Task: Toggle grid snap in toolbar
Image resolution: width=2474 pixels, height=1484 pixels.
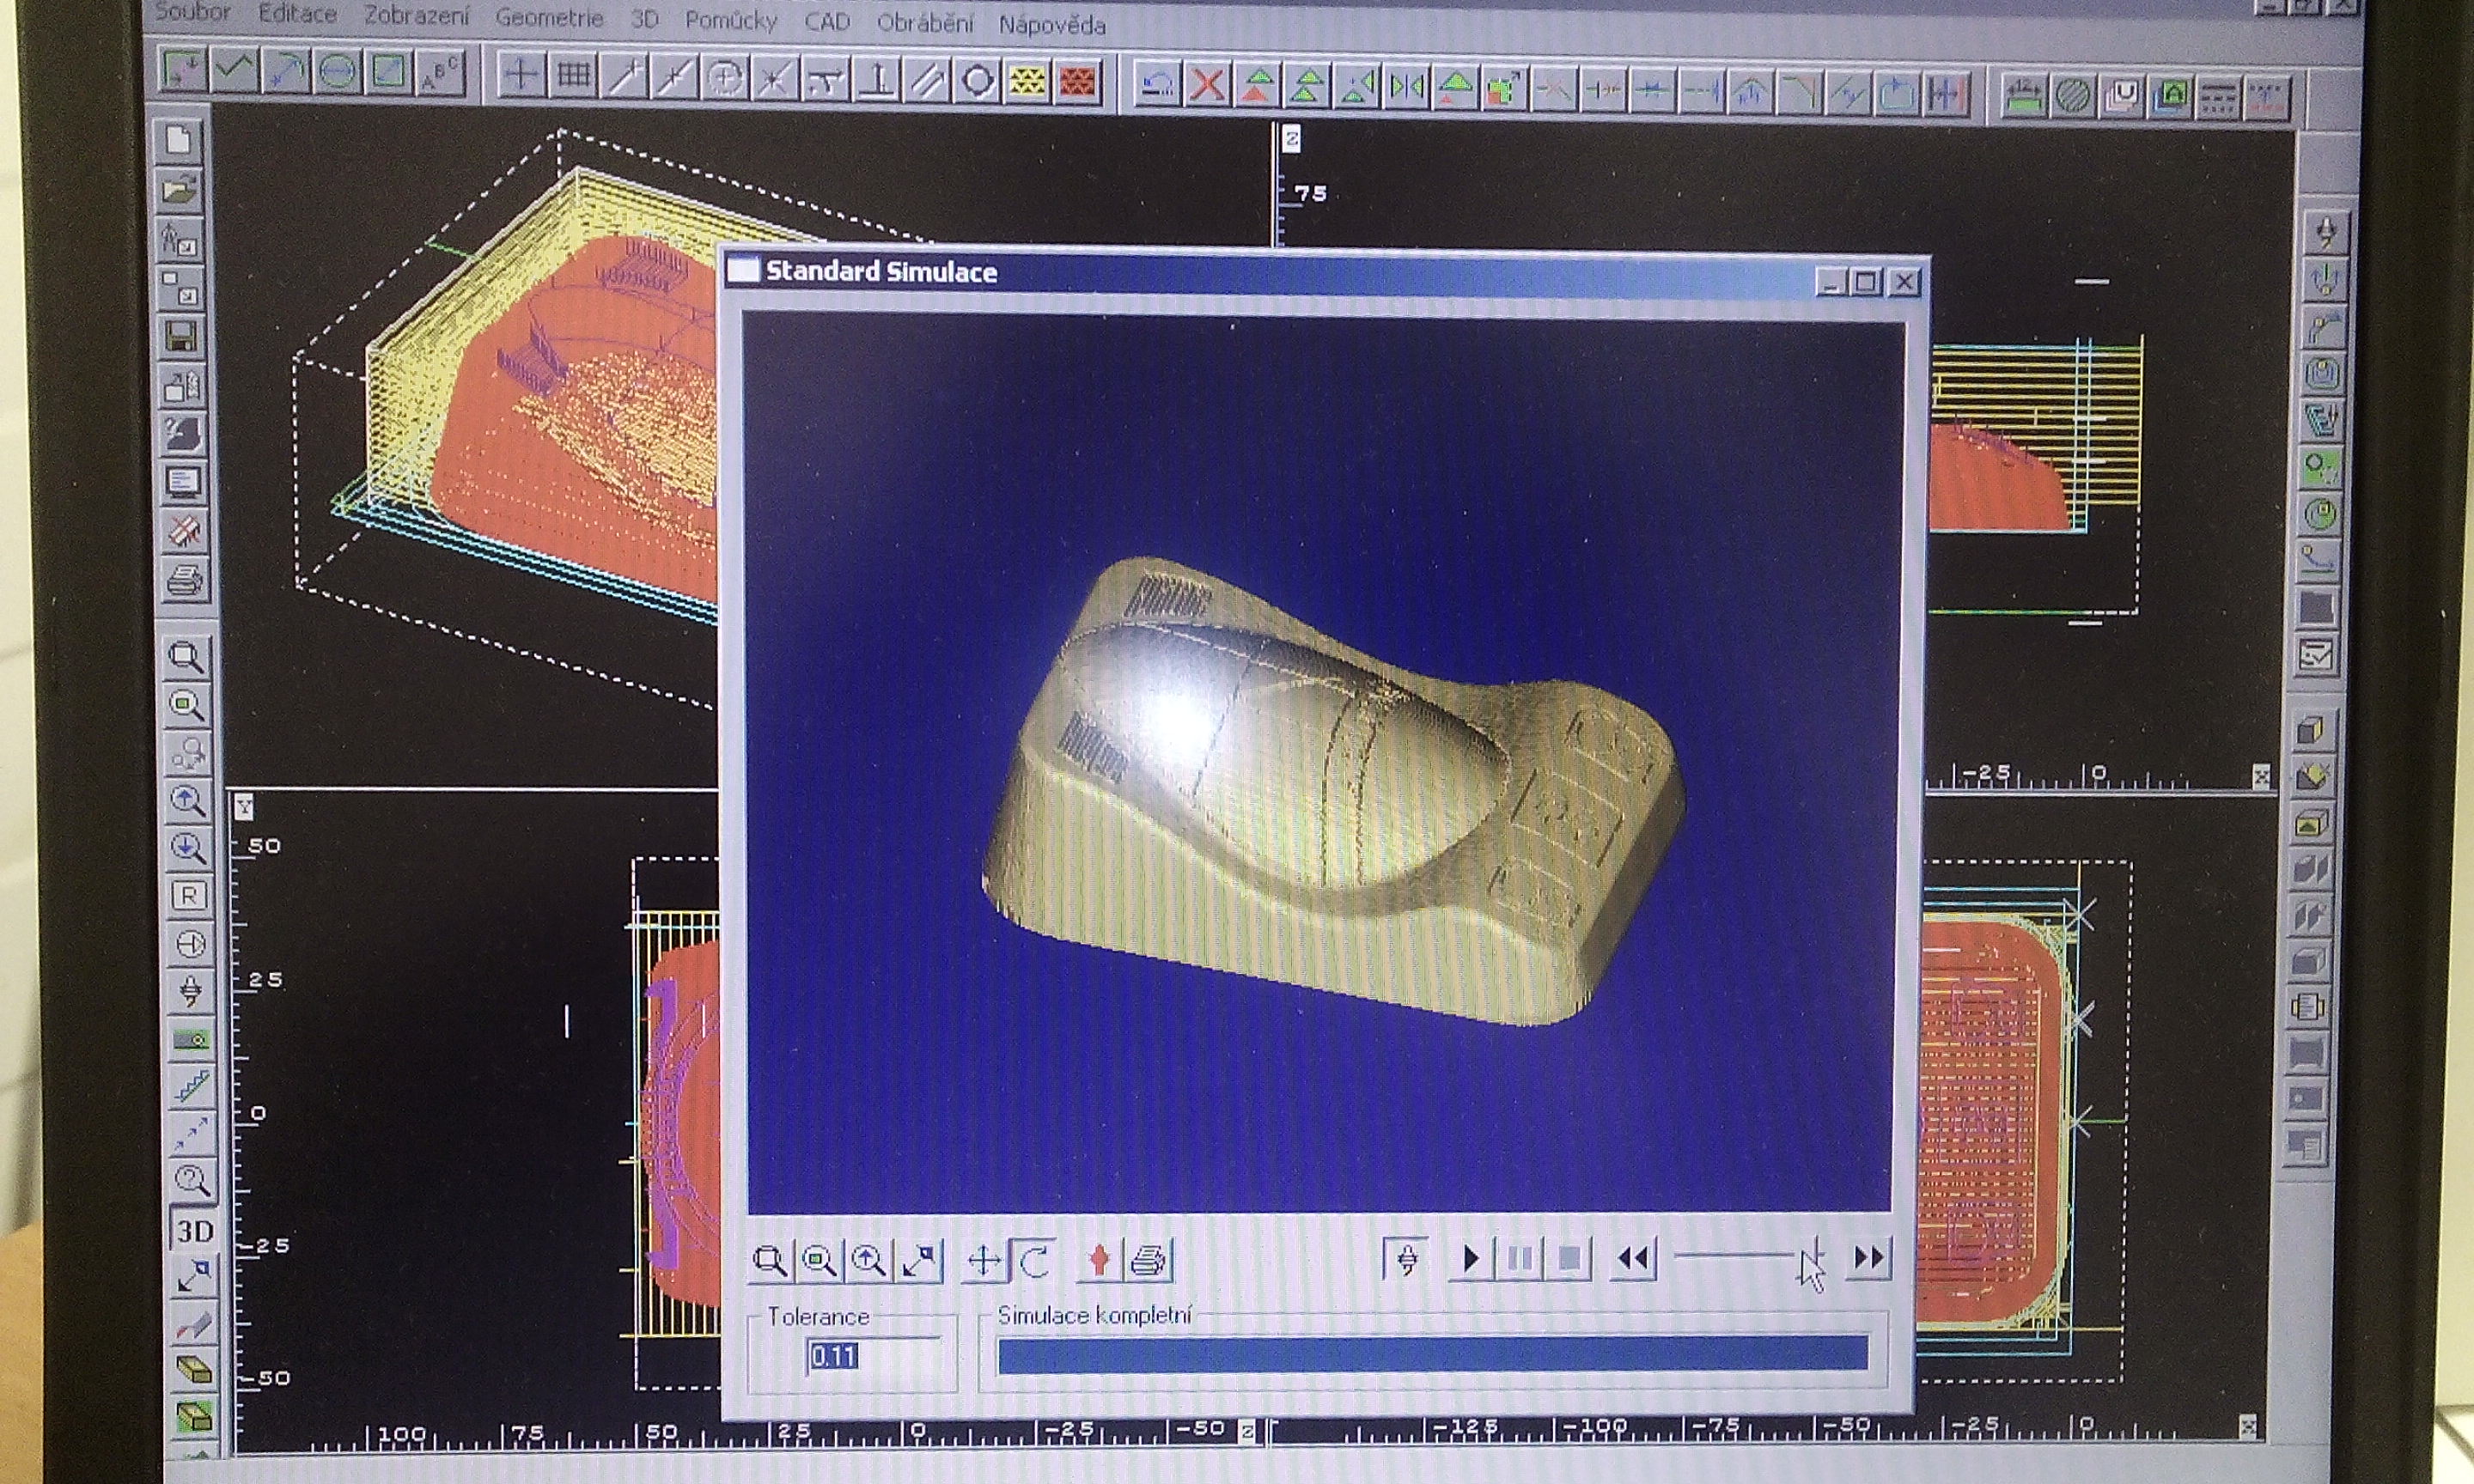Action: tap(573, 75)
